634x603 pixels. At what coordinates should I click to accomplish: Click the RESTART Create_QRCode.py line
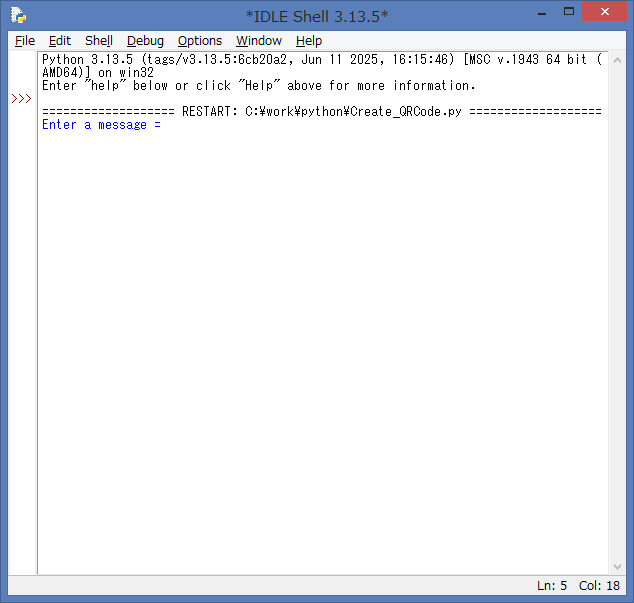[x=322, y=112]
